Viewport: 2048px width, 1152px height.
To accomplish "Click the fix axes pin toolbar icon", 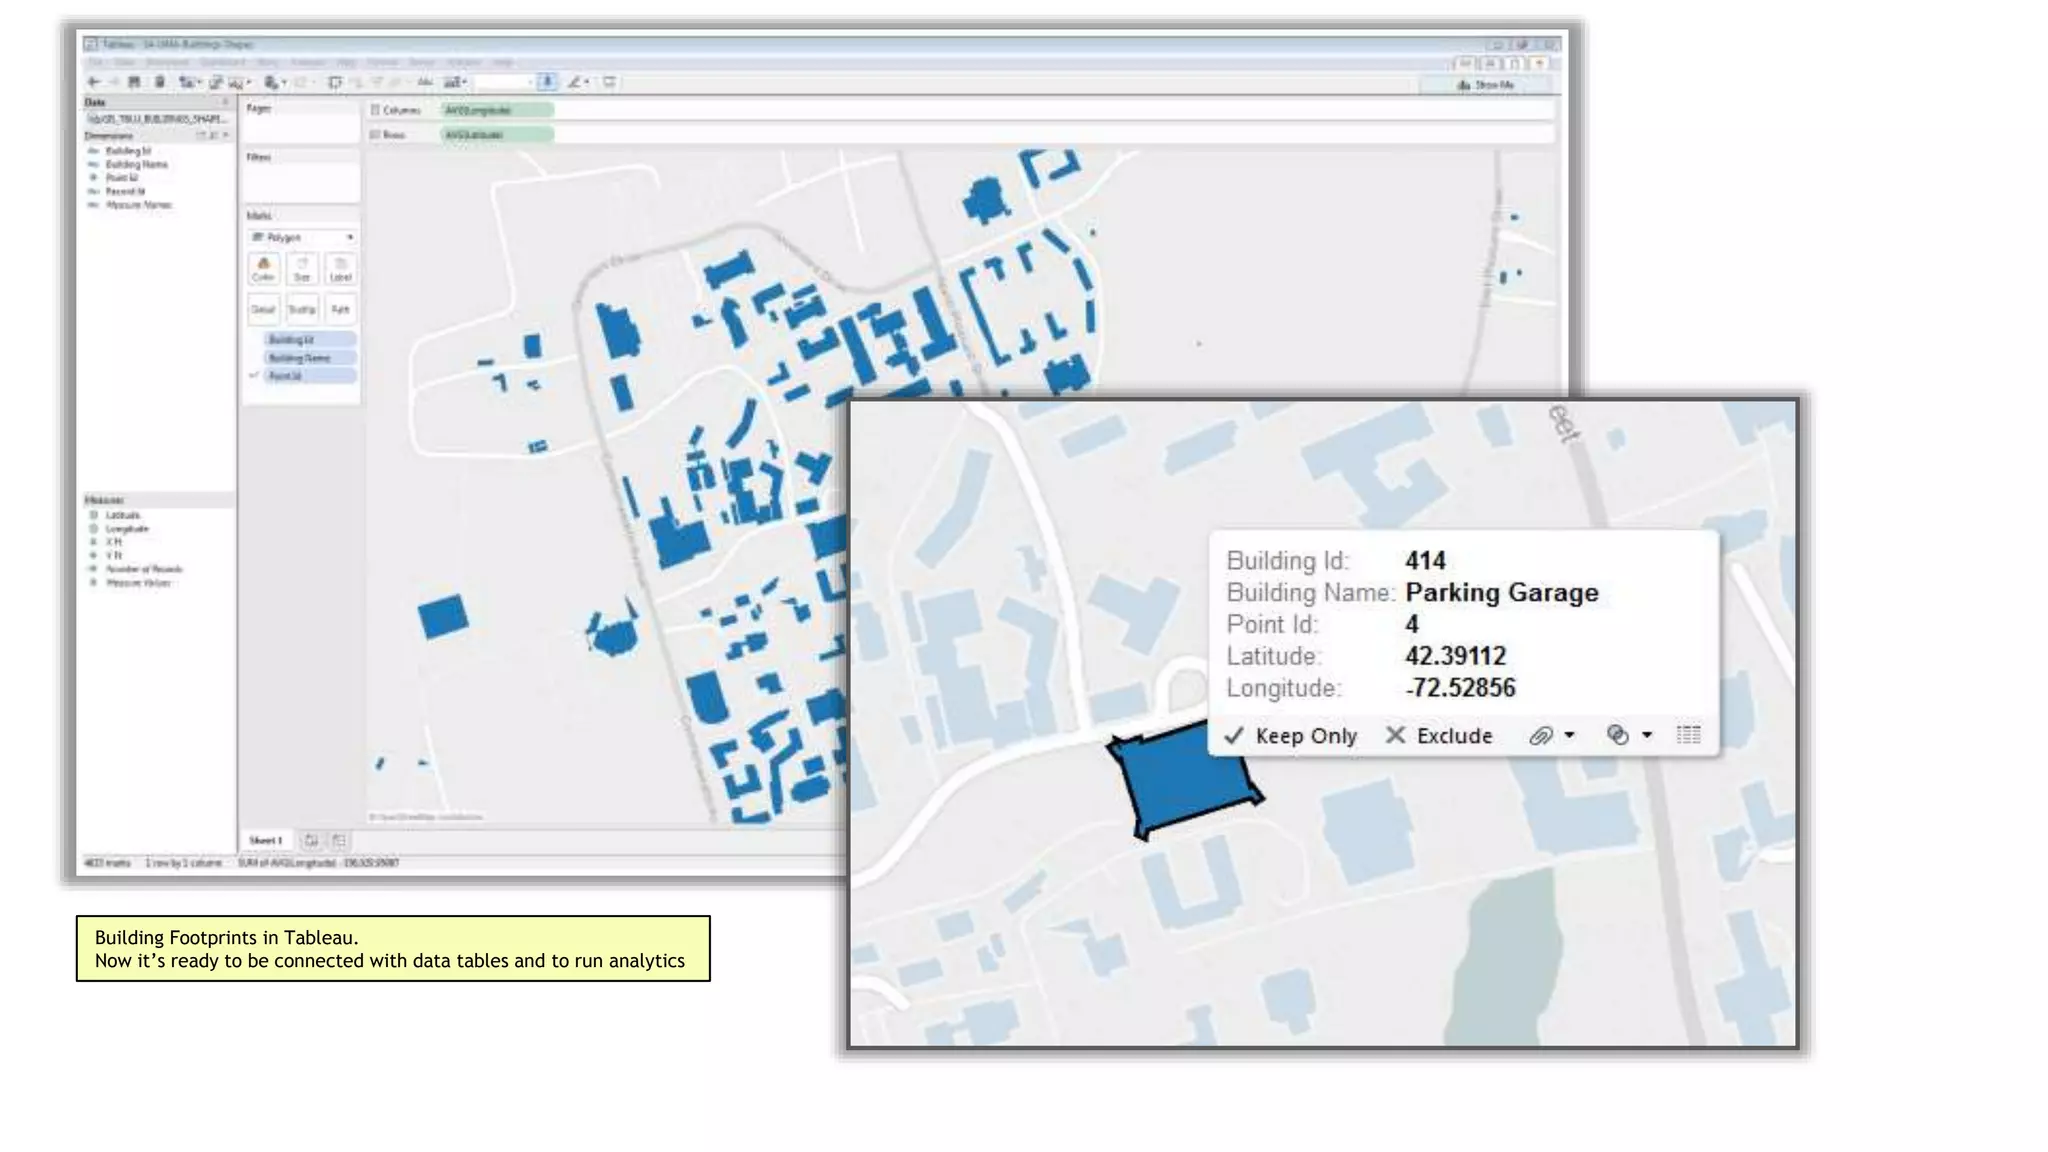I will (x=547, y=82).
